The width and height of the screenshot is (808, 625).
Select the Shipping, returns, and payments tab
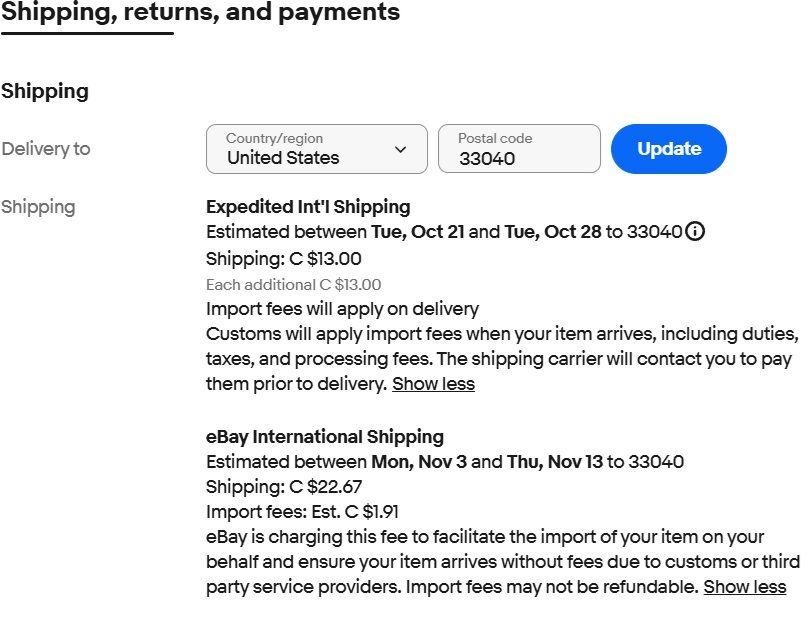pos(200,13)
